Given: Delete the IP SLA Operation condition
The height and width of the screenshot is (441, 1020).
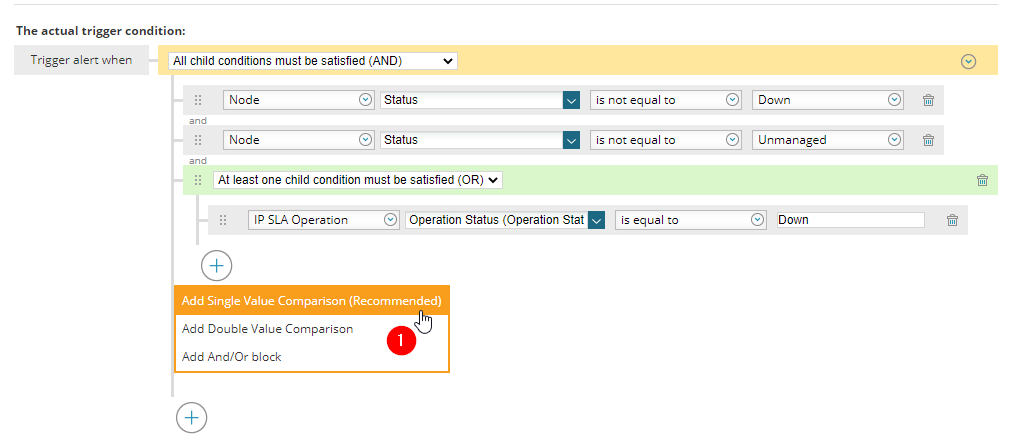Looking at the screenshot, I should click(x=952, y=220).
